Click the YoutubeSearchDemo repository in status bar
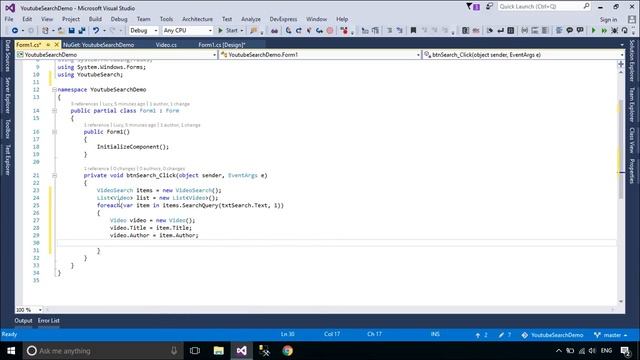 pyautogui.click(x=552, y=335)
